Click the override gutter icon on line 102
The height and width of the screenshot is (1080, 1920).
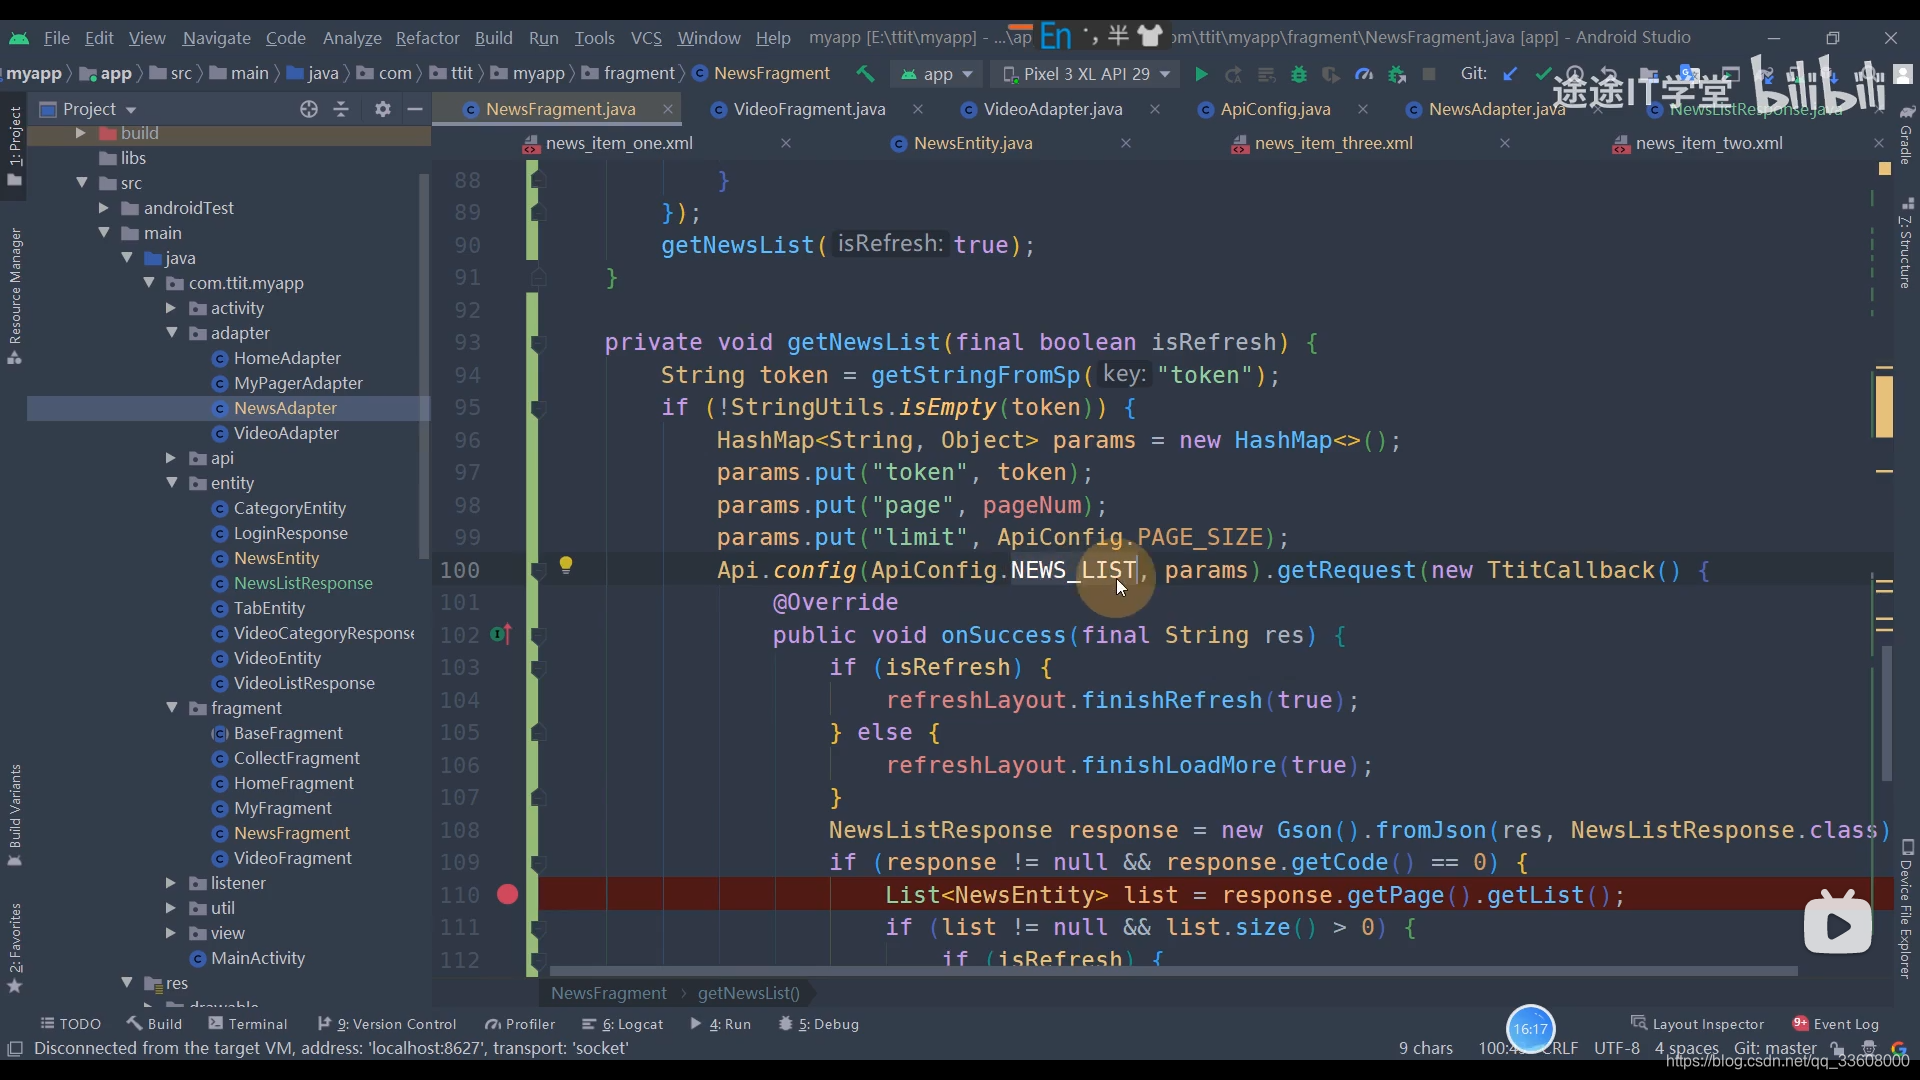point(501,634)
